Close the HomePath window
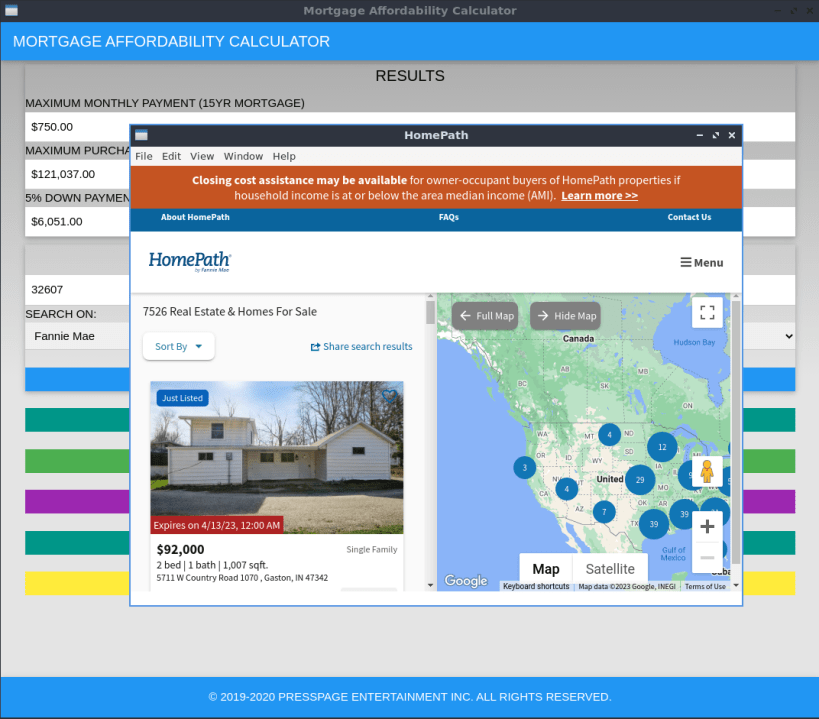819x719 pixels. click(732, 135)
